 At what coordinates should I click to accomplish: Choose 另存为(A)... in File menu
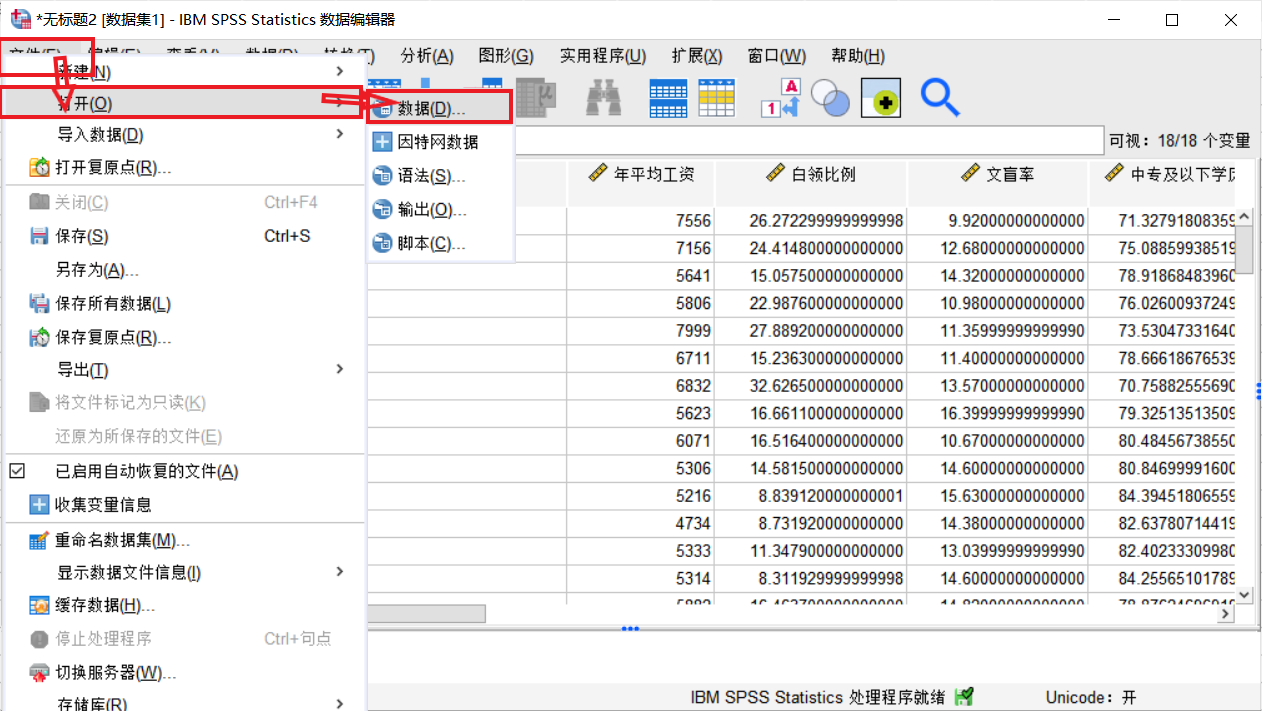(183, 270)
